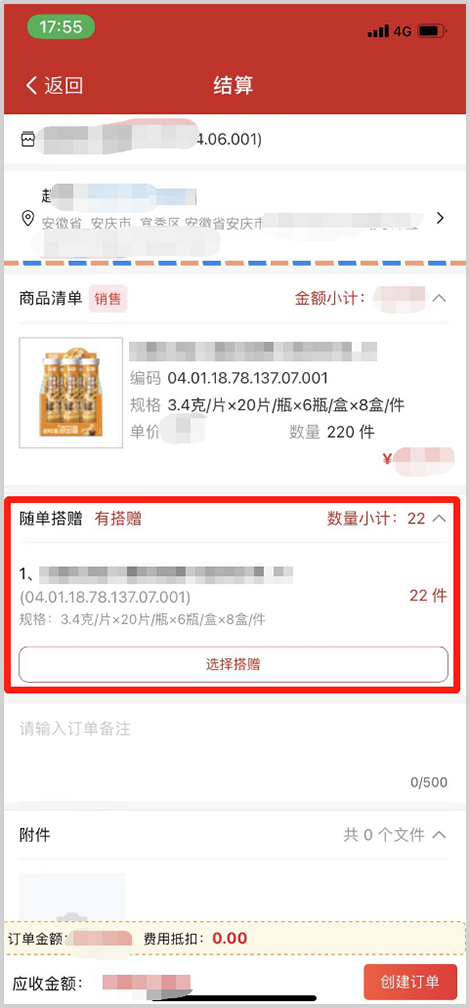Click the 返回 text link
Viewport: 470px width, 1008px height.
[x=64, y=86]
